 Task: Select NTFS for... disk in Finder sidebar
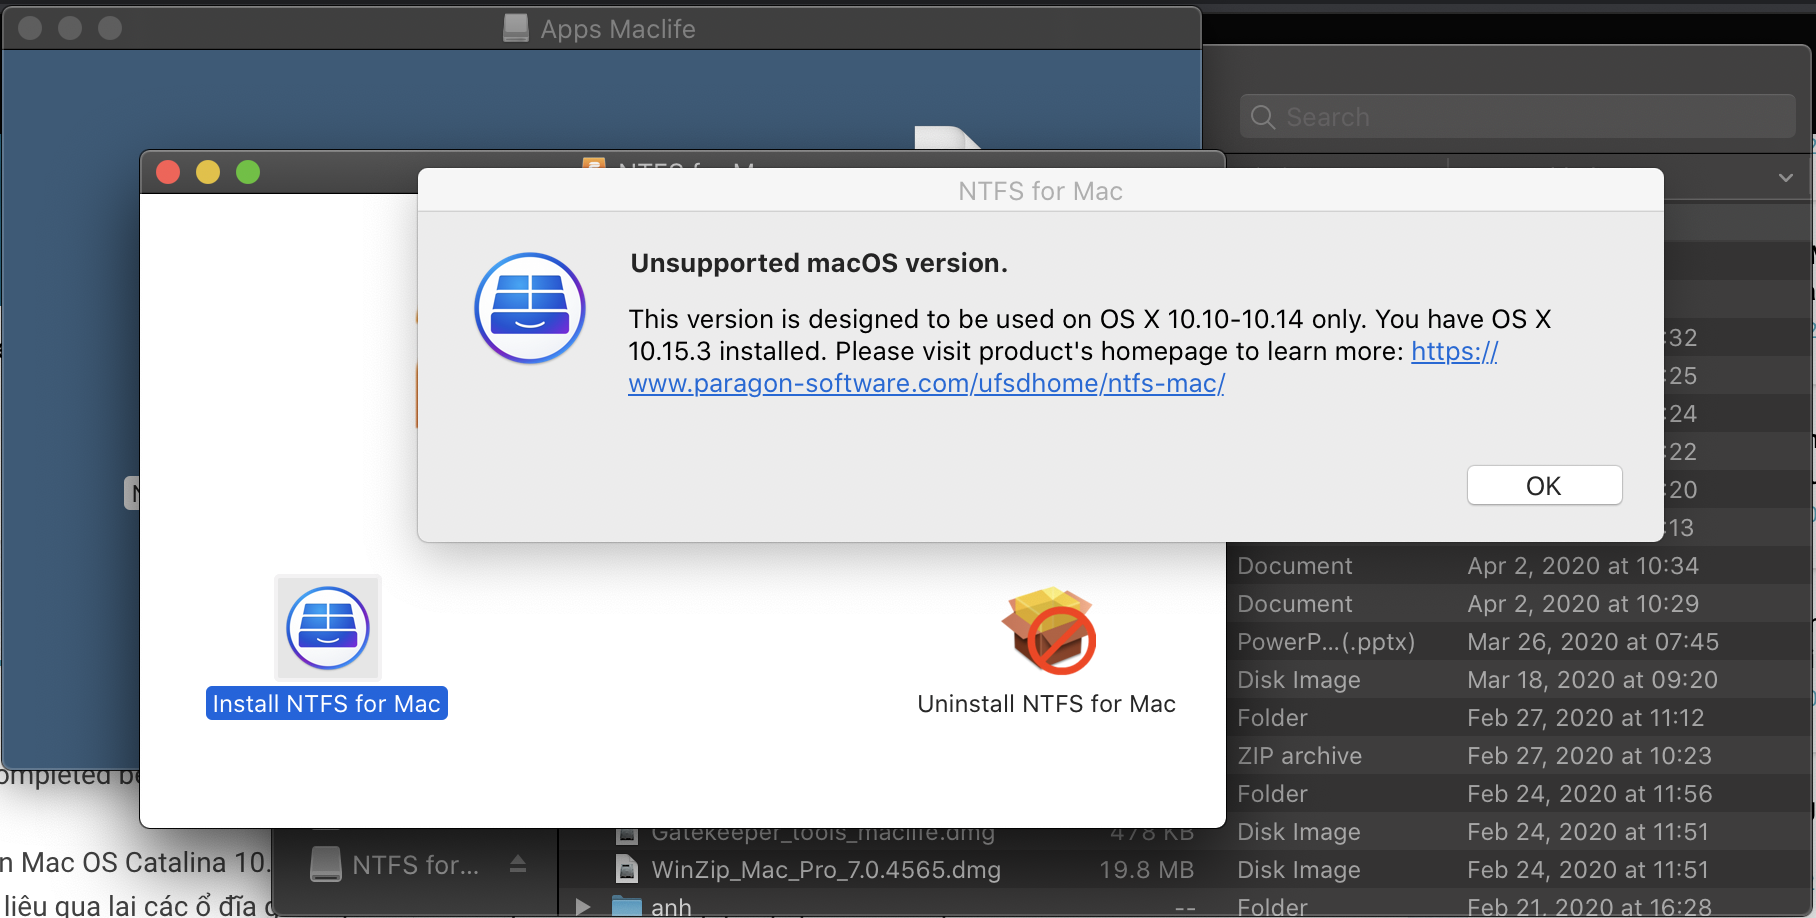413,865
